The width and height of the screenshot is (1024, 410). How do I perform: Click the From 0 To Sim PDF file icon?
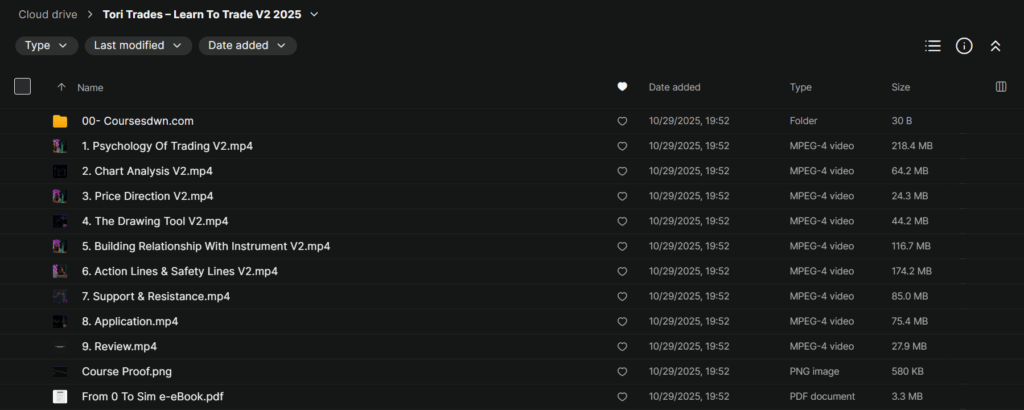point(60,397)
